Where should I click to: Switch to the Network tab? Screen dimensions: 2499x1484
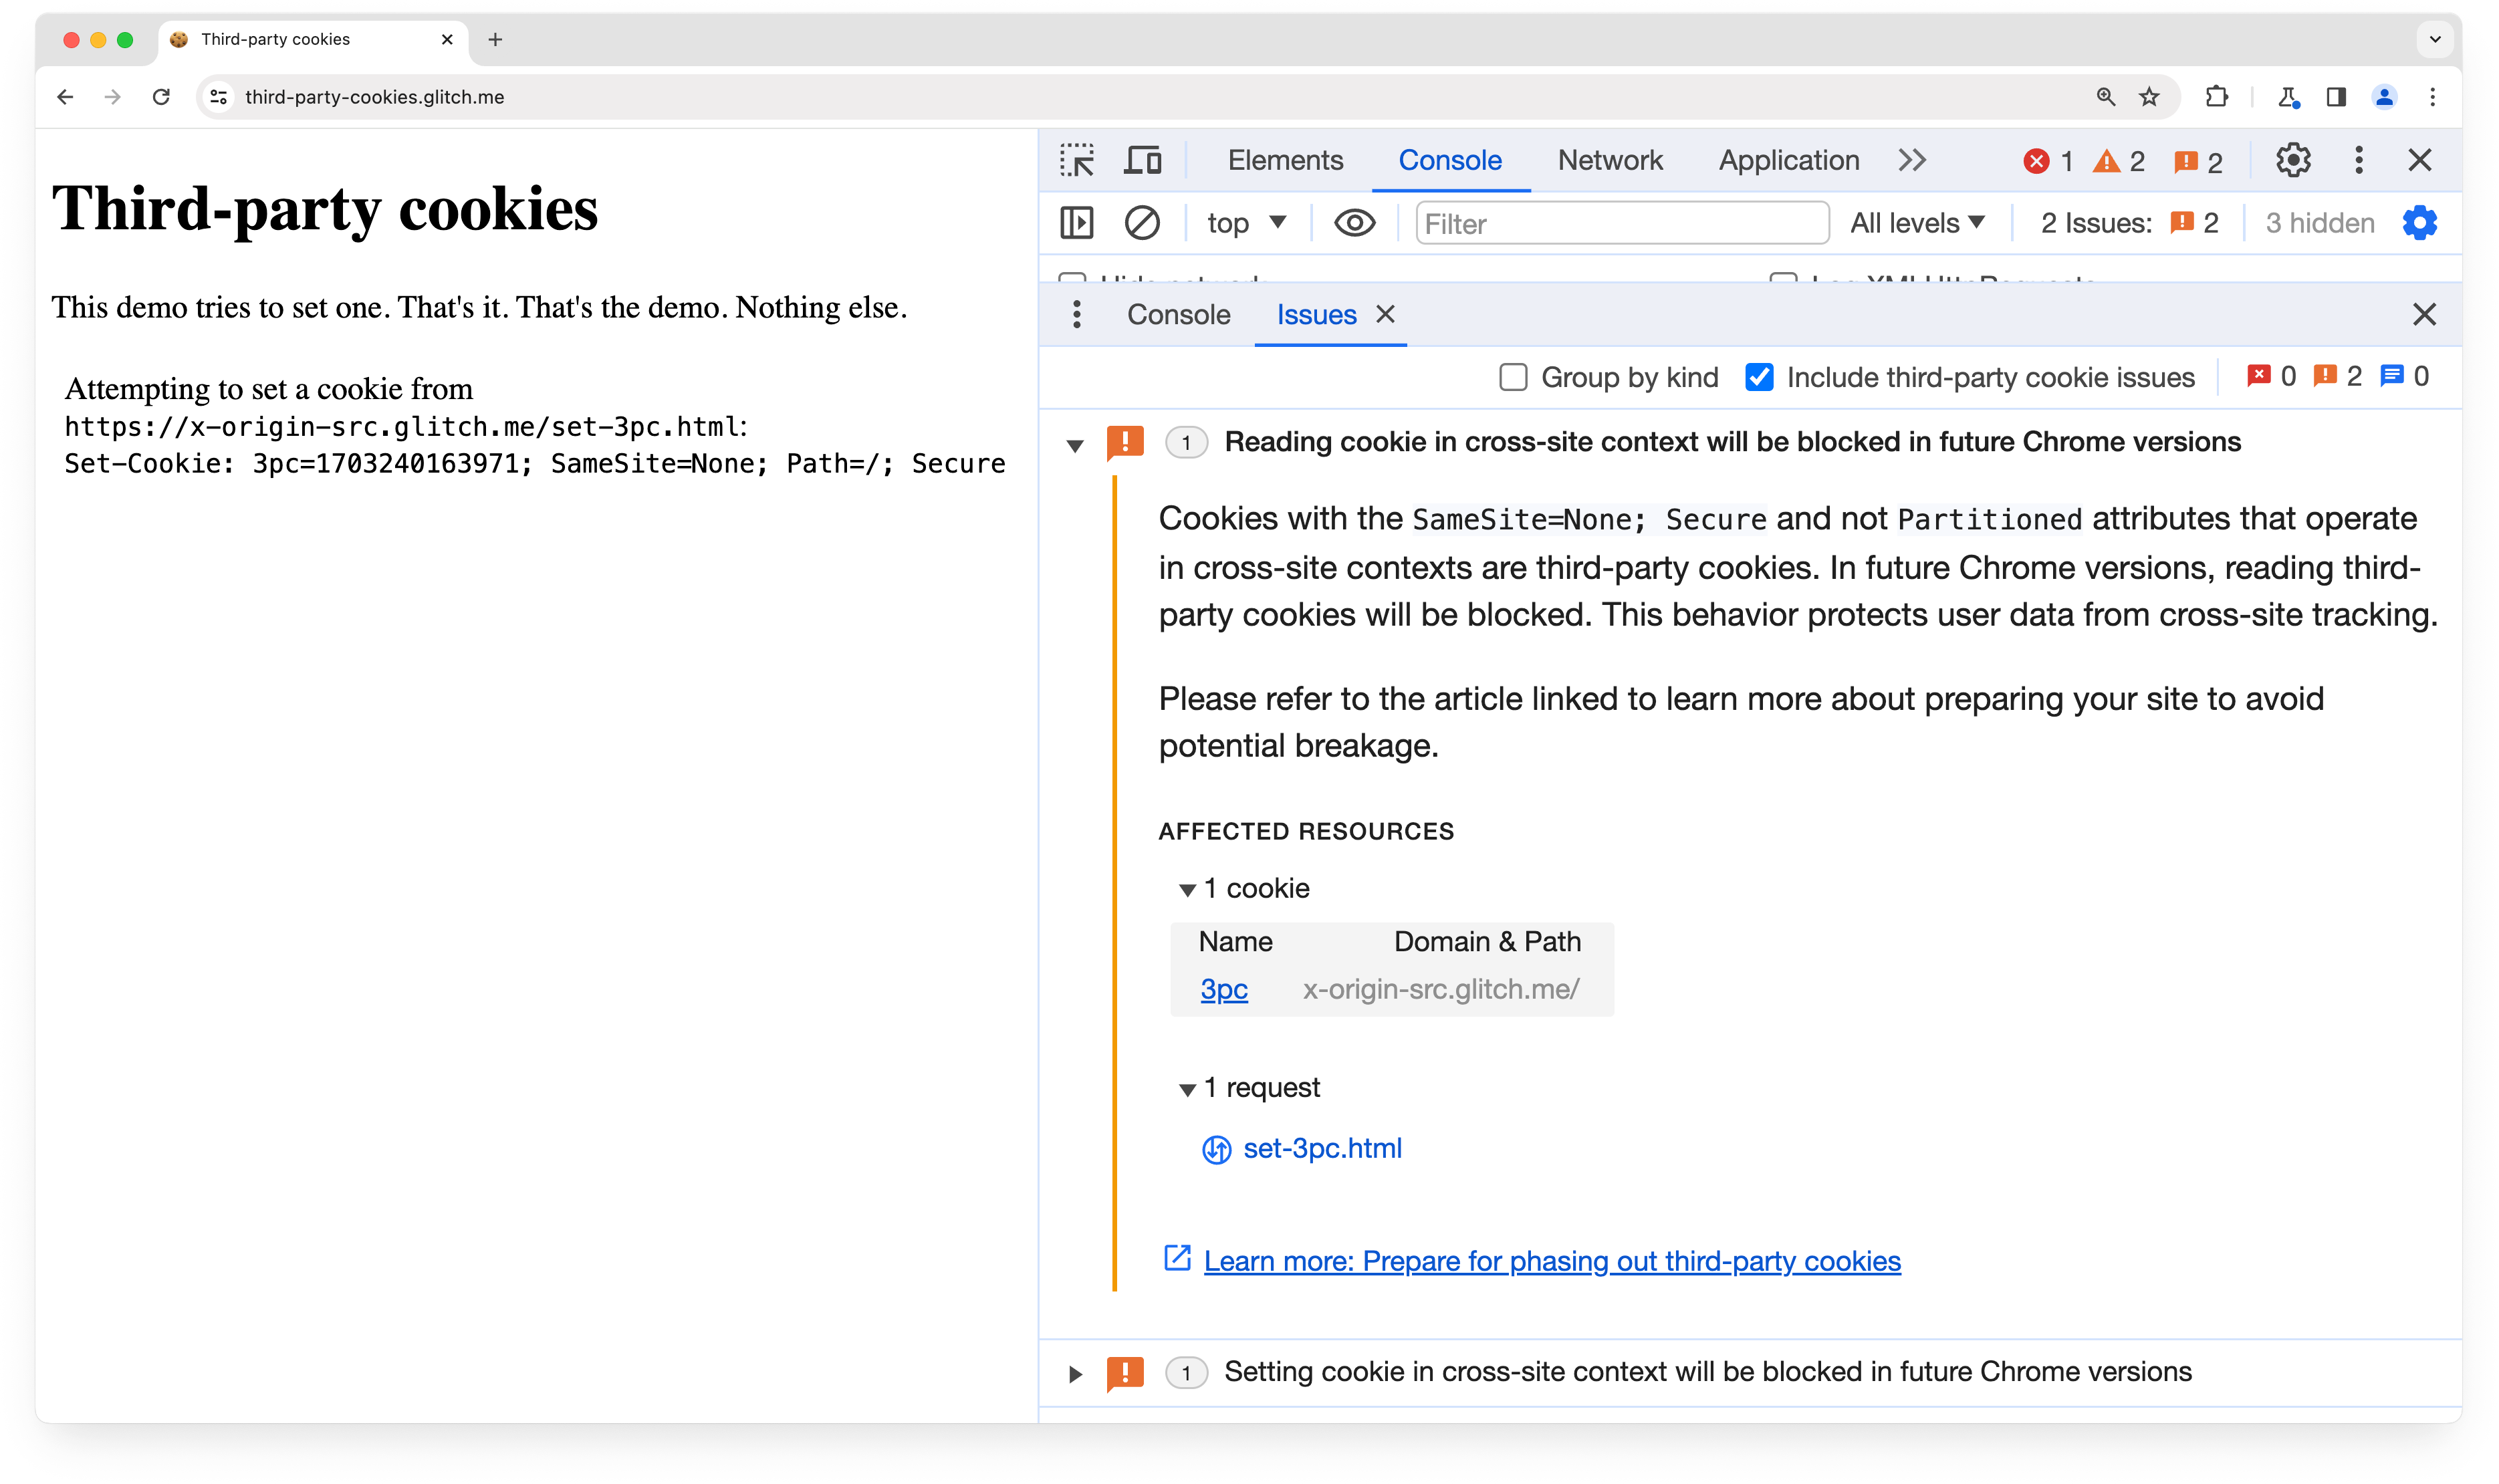point(1611,159)
